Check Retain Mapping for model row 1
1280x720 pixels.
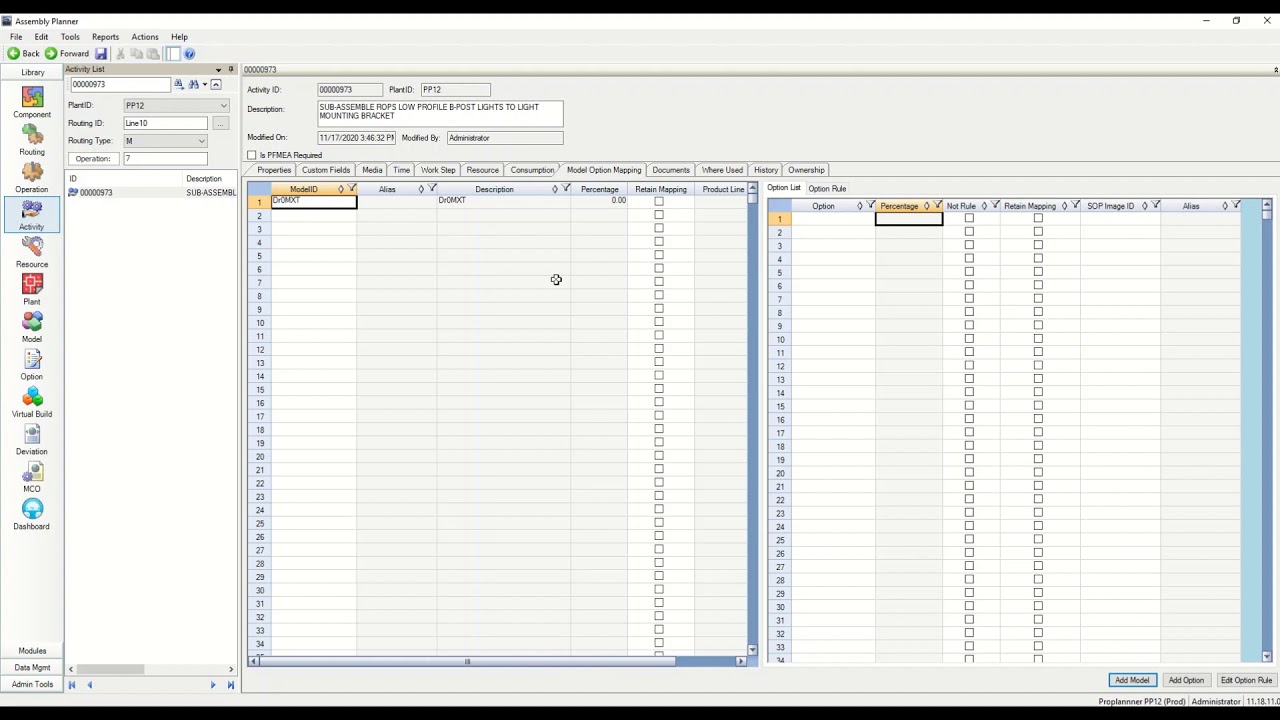[658, 202]
